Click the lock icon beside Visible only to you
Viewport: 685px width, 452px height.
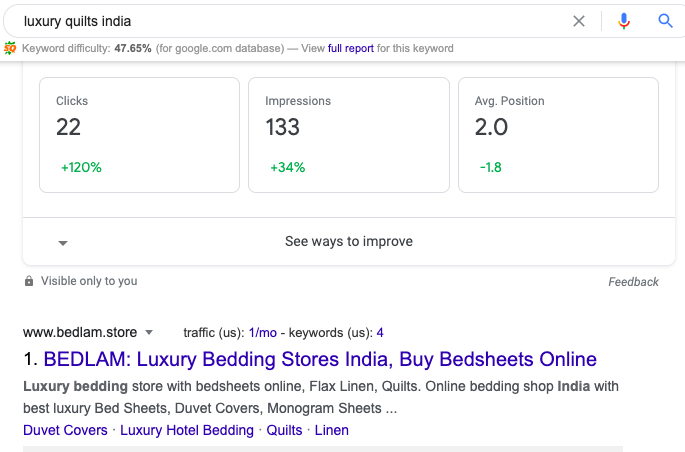[x=29, y=281]
